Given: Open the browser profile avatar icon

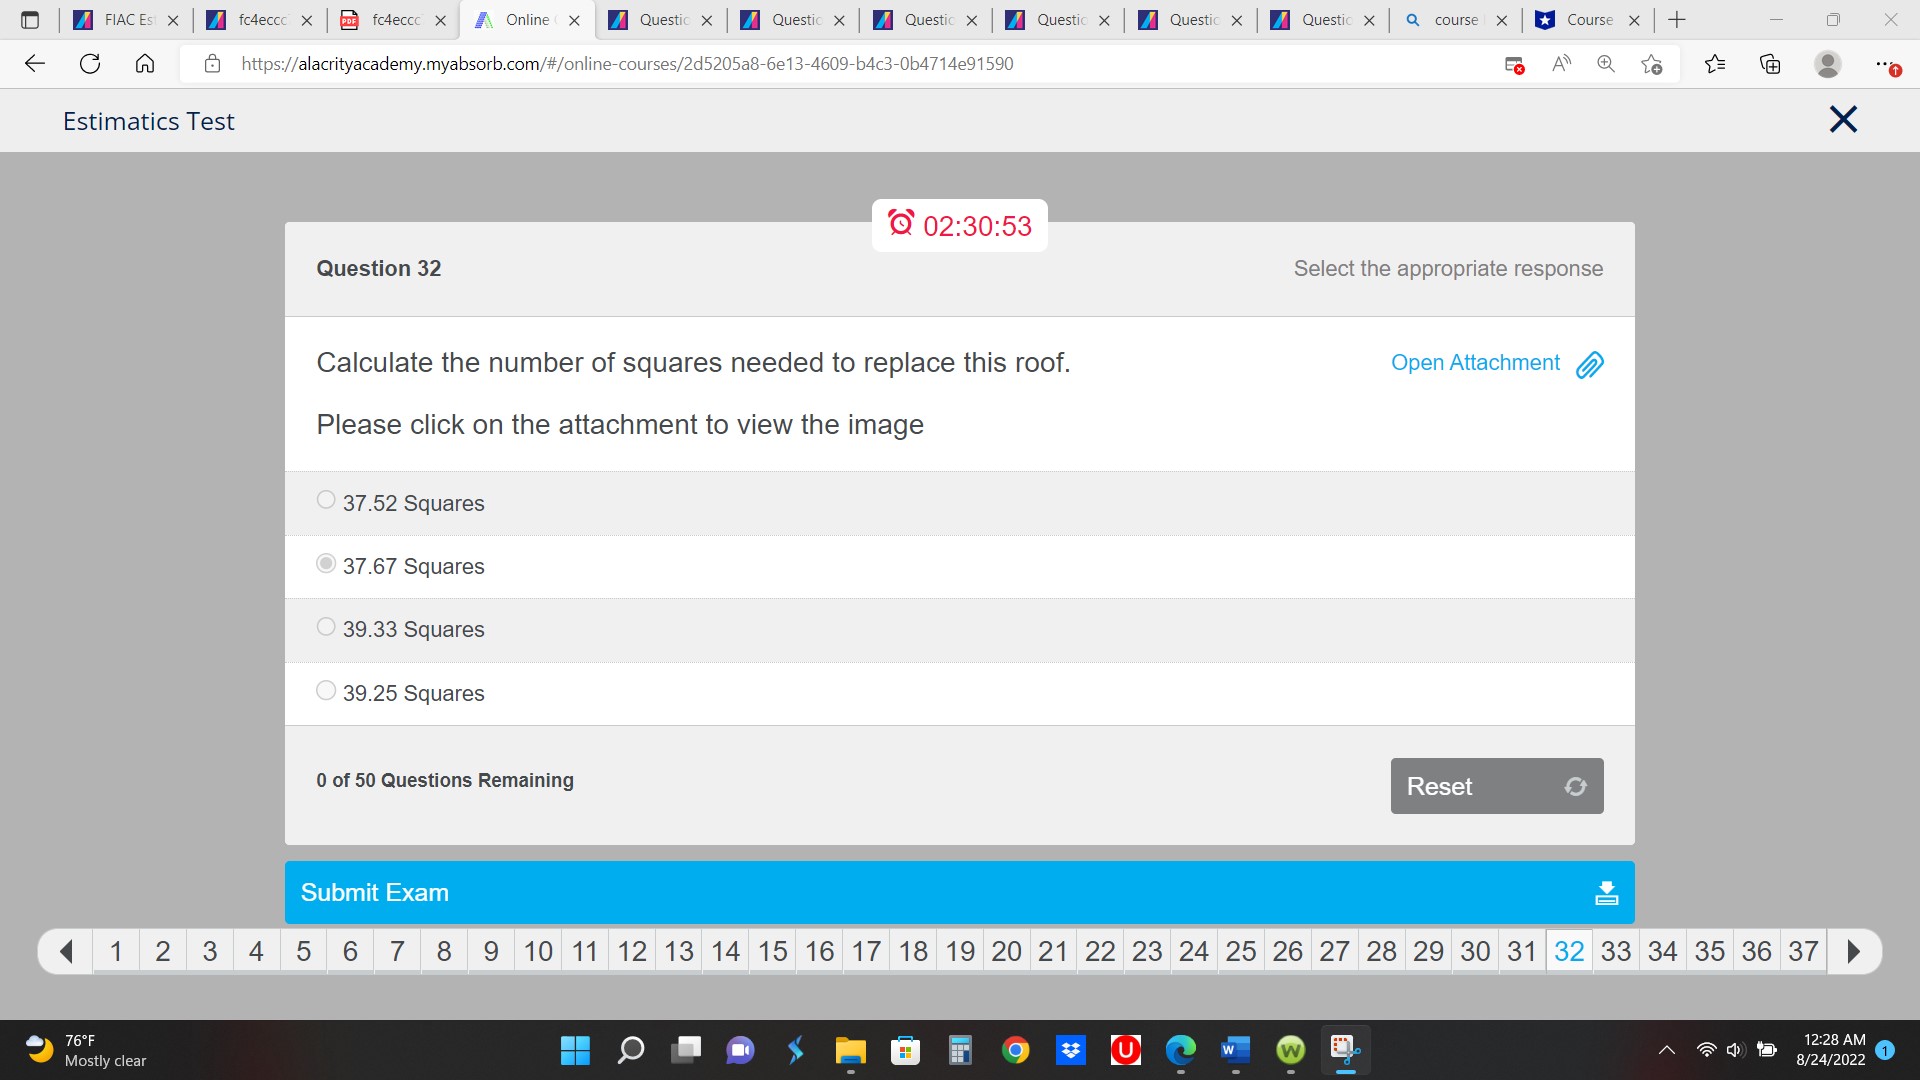Looking at the screenshot, I should (x=1829, y=63).
